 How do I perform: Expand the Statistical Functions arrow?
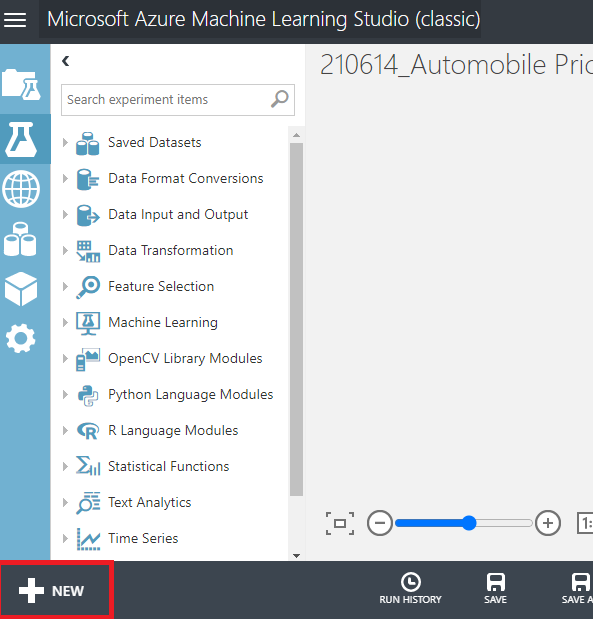(x=66, y=467)
